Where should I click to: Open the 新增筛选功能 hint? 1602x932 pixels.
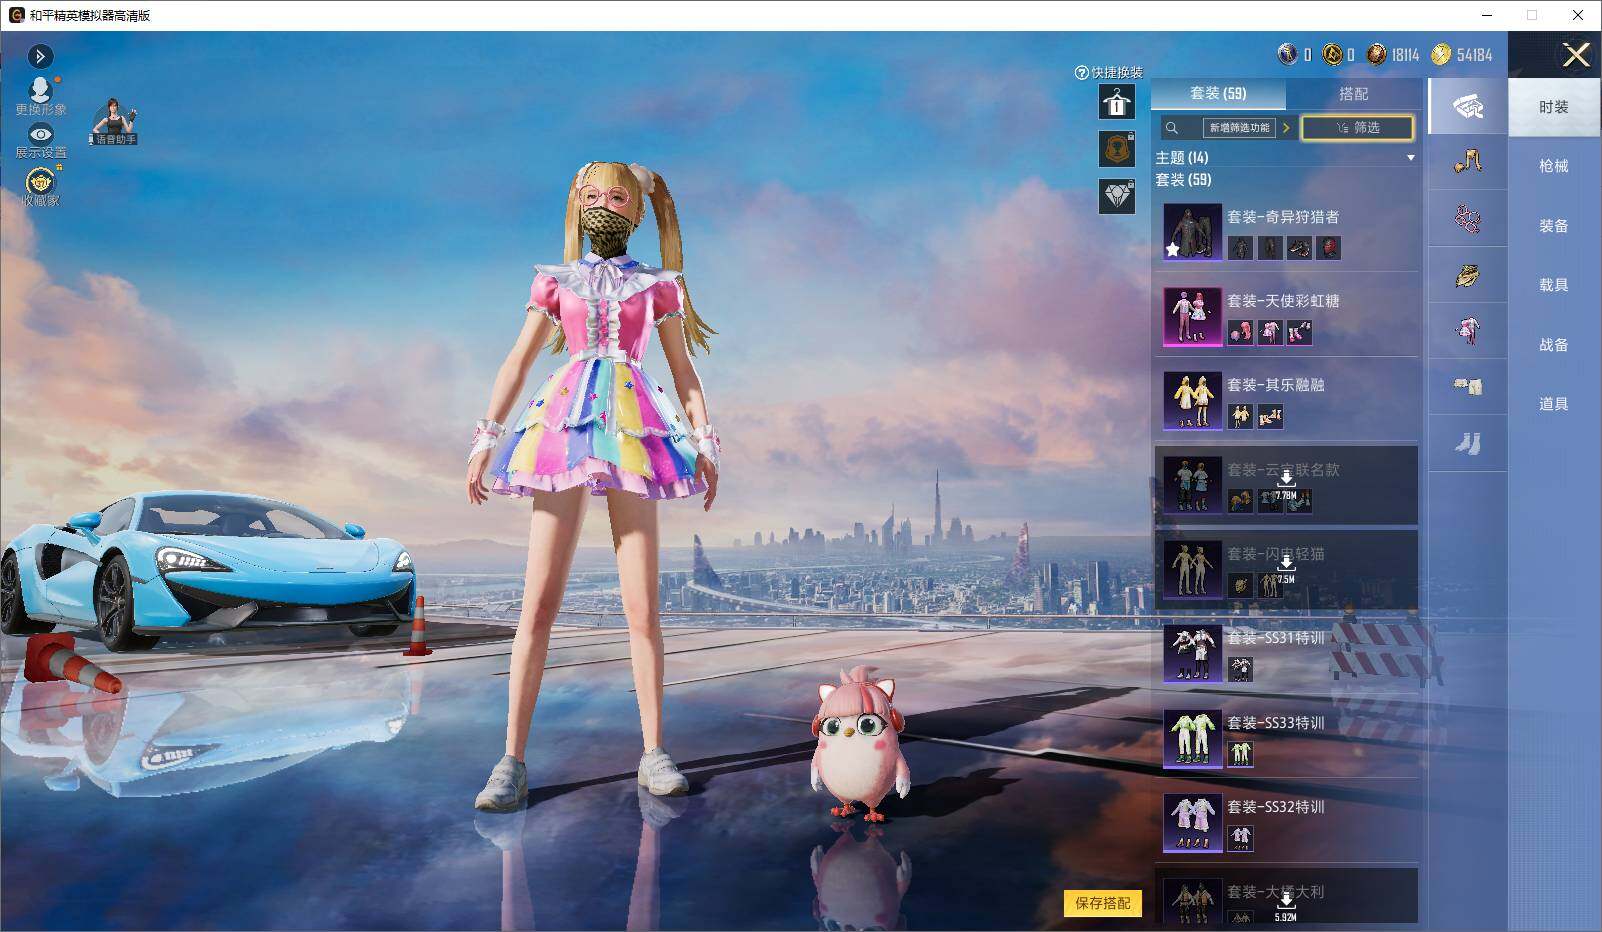click(1240, 128)
